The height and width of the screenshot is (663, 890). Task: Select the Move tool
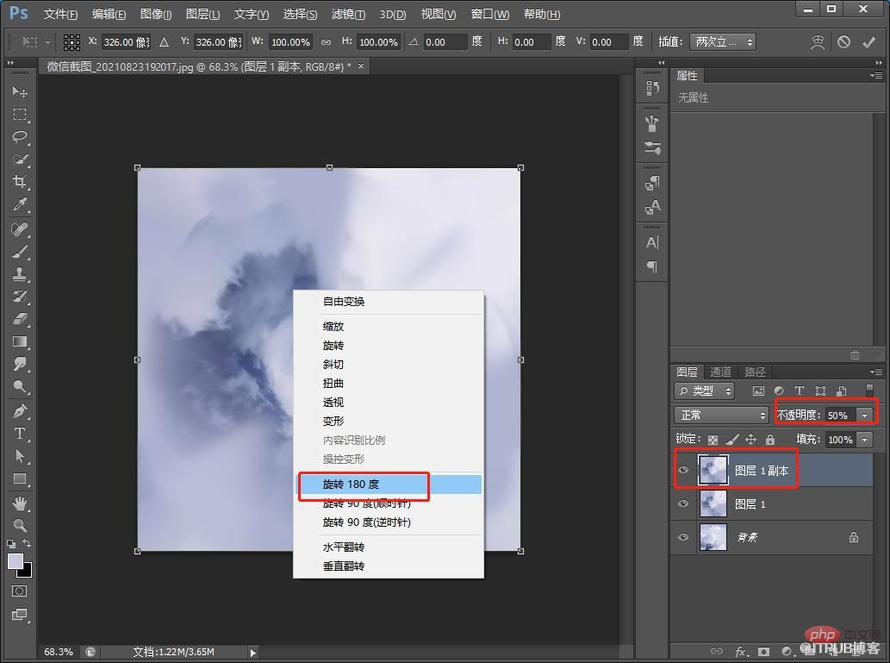pos(20,91)
